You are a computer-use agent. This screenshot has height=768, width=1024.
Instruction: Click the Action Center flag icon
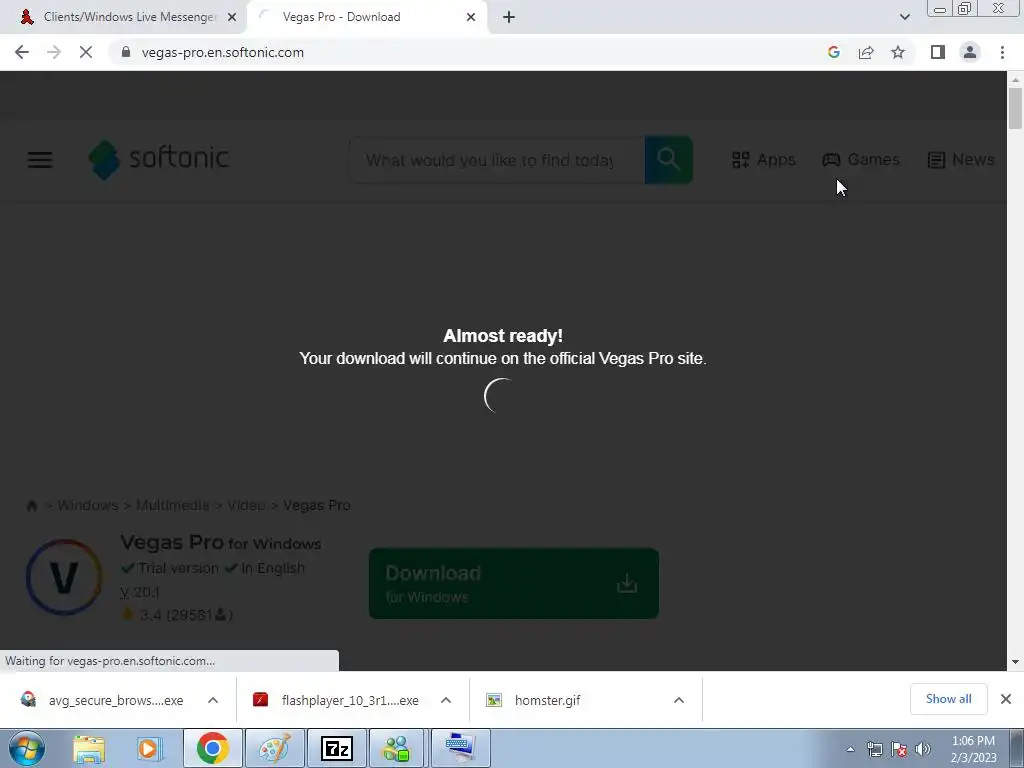pyautogui.click(x=899, y=750)
